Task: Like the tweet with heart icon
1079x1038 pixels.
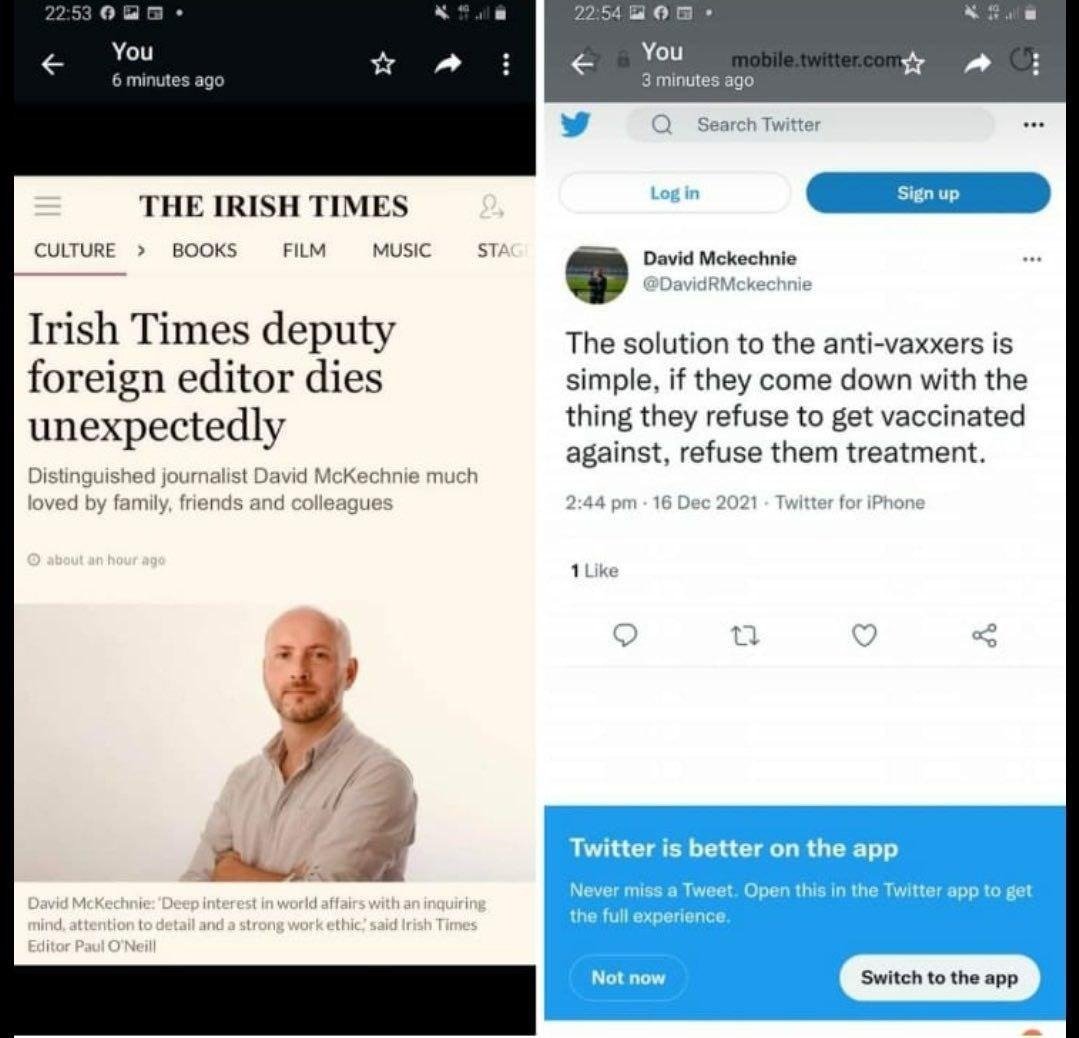Action: (x=864, y=635)
